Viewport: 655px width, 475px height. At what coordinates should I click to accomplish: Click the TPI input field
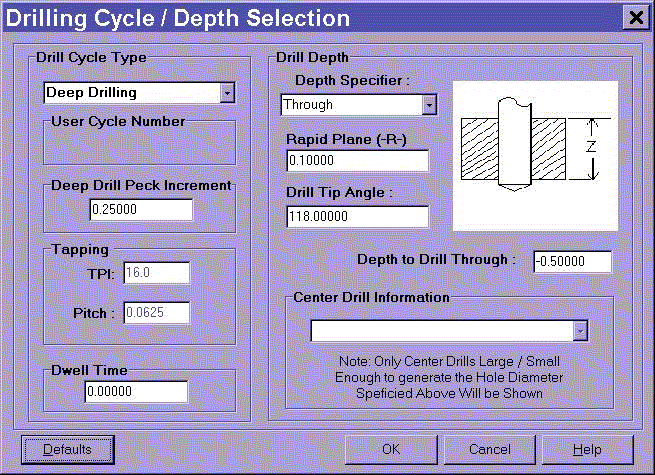pyautogui.click(x=157, y=273)
